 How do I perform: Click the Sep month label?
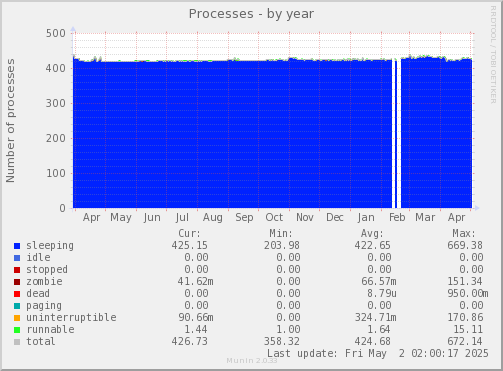(244, 218)
